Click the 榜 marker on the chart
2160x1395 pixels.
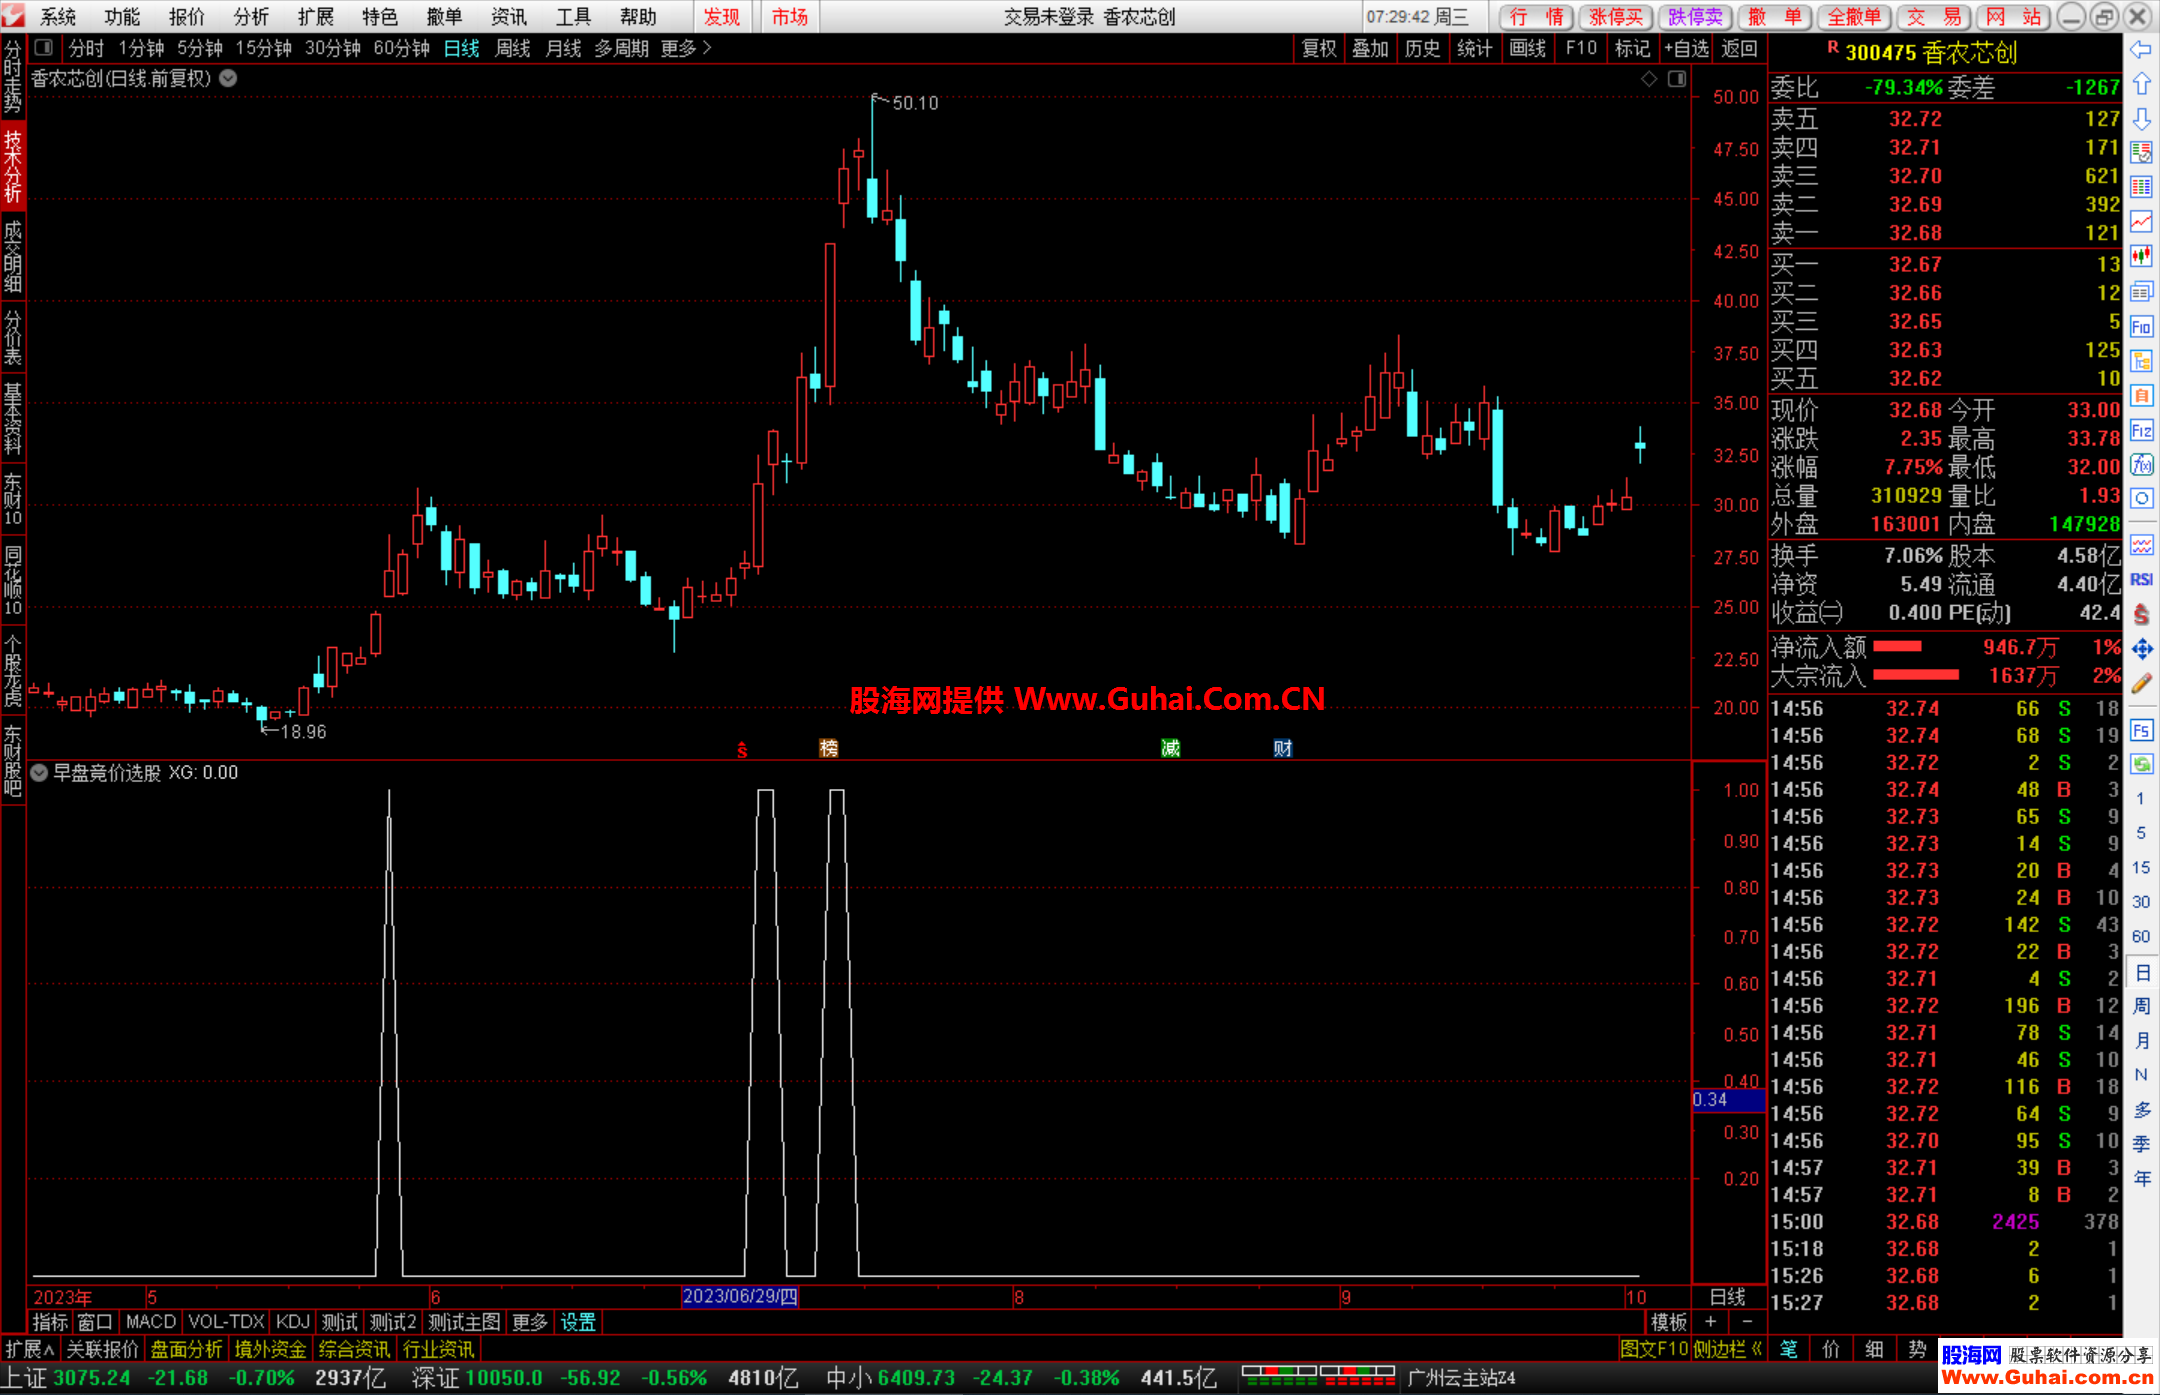coord(828,748)
